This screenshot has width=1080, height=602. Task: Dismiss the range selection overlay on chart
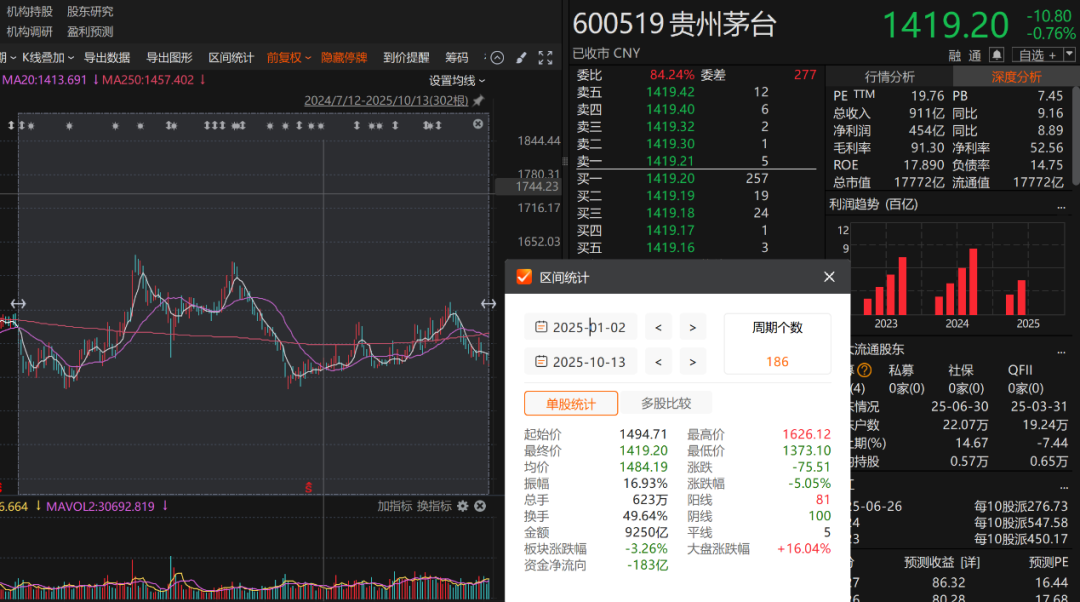[478, 124]
